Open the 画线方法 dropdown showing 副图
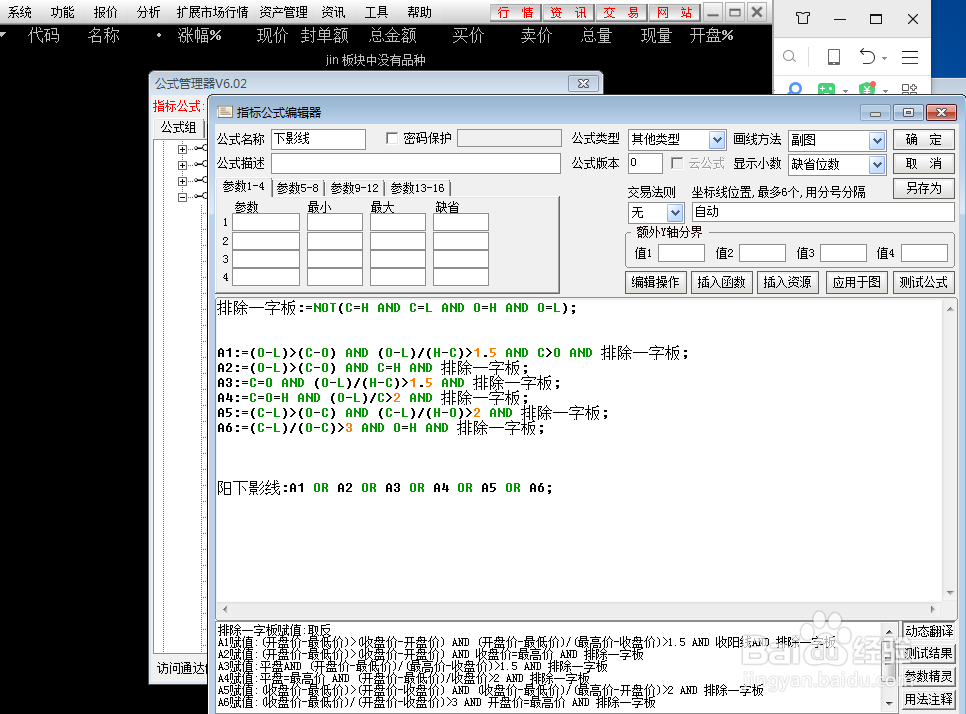The image size is (966, 714). [836, 139]
